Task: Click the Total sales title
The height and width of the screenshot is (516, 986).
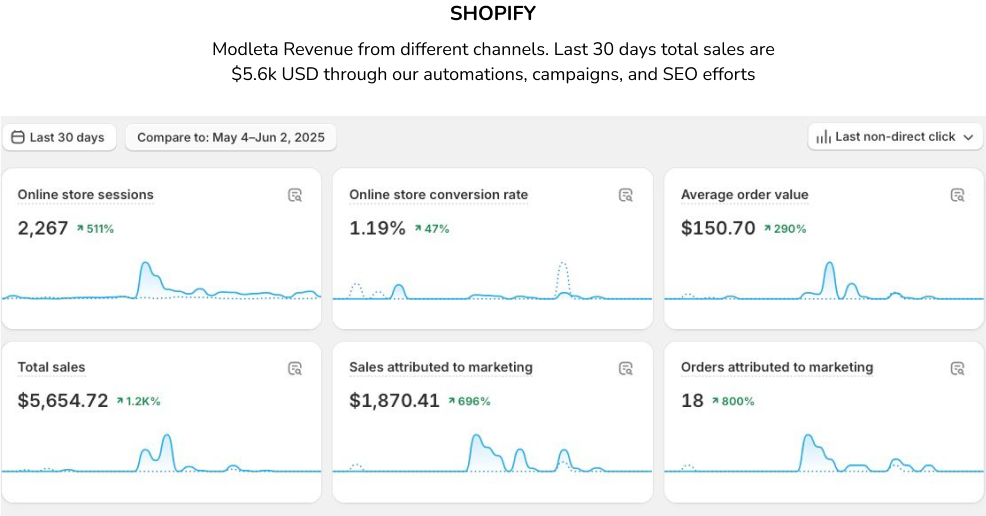Action: (x=51, y=367)
